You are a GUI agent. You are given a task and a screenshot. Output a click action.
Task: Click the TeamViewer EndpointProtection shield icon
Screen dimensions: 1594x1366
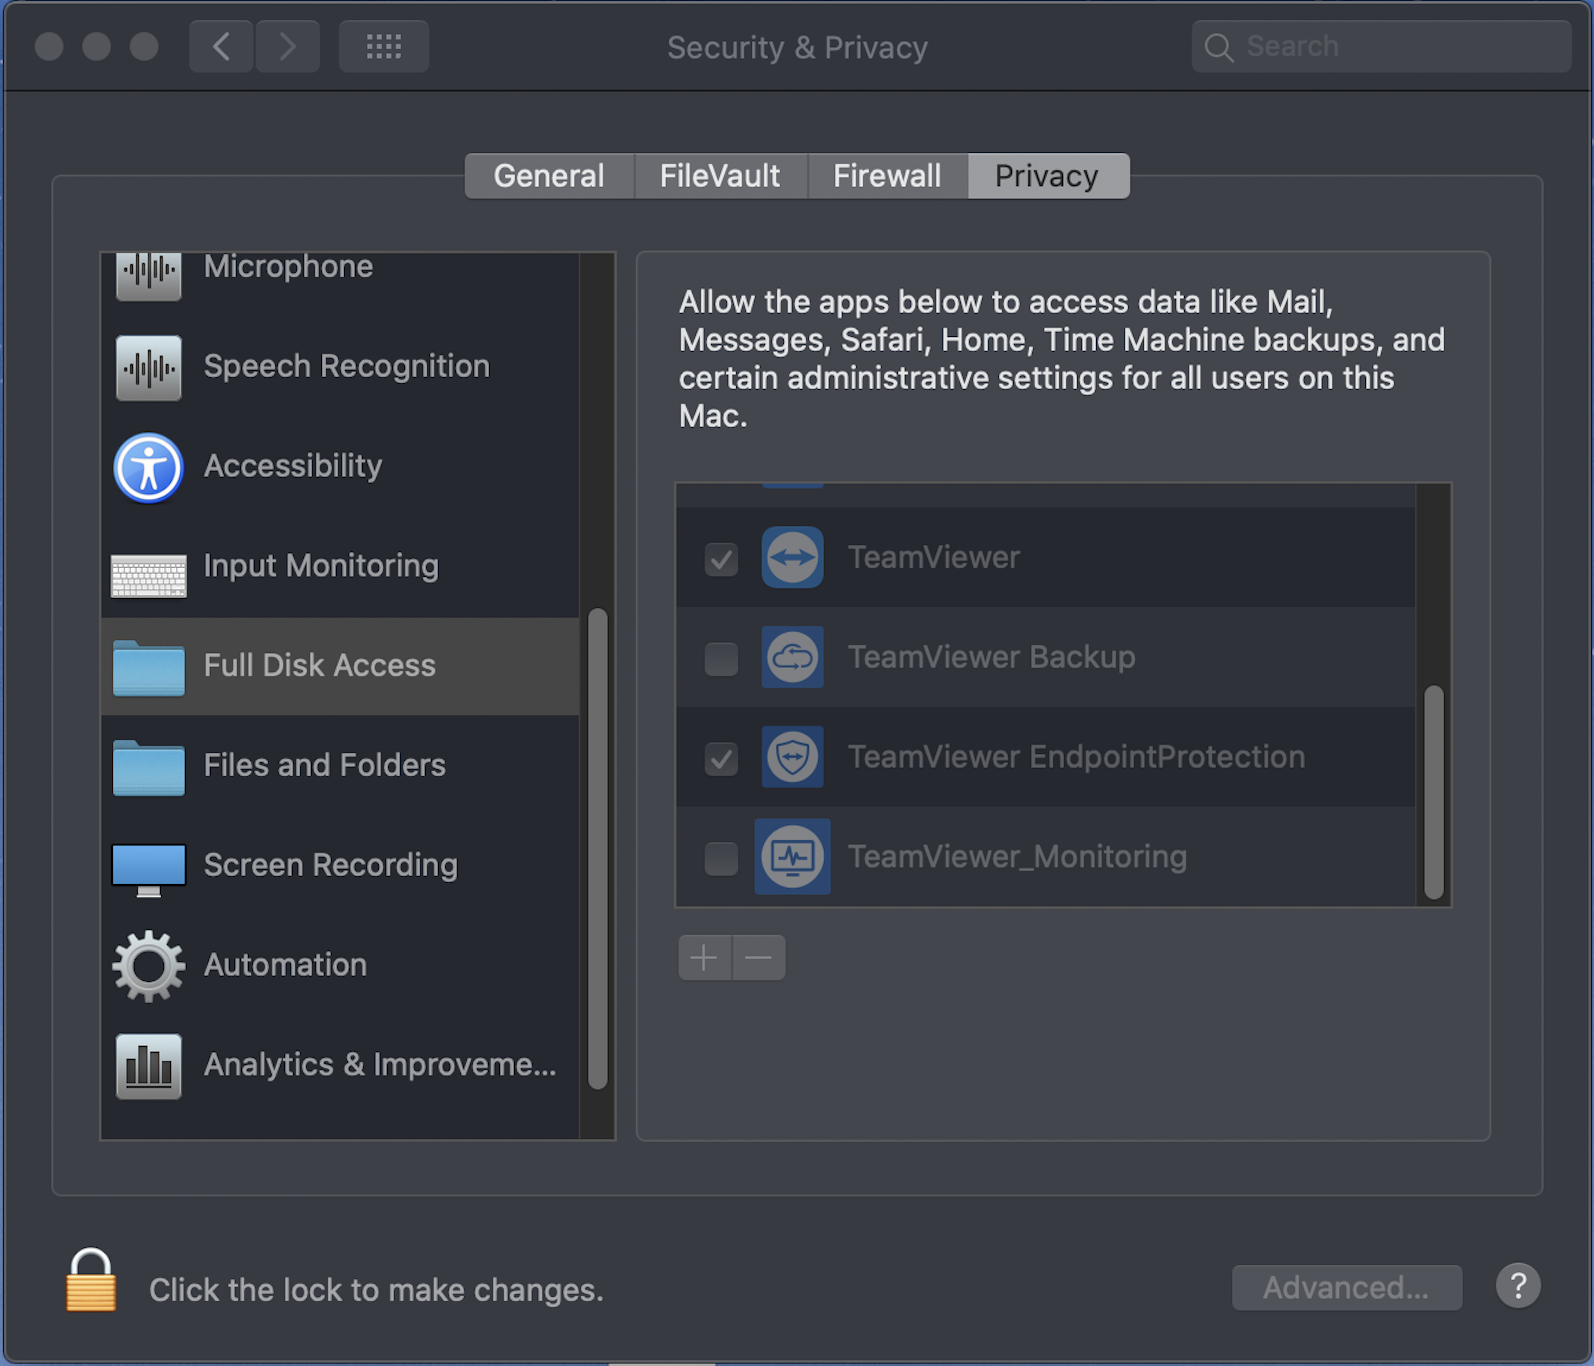pyautogui.click(x=792, y=757)
